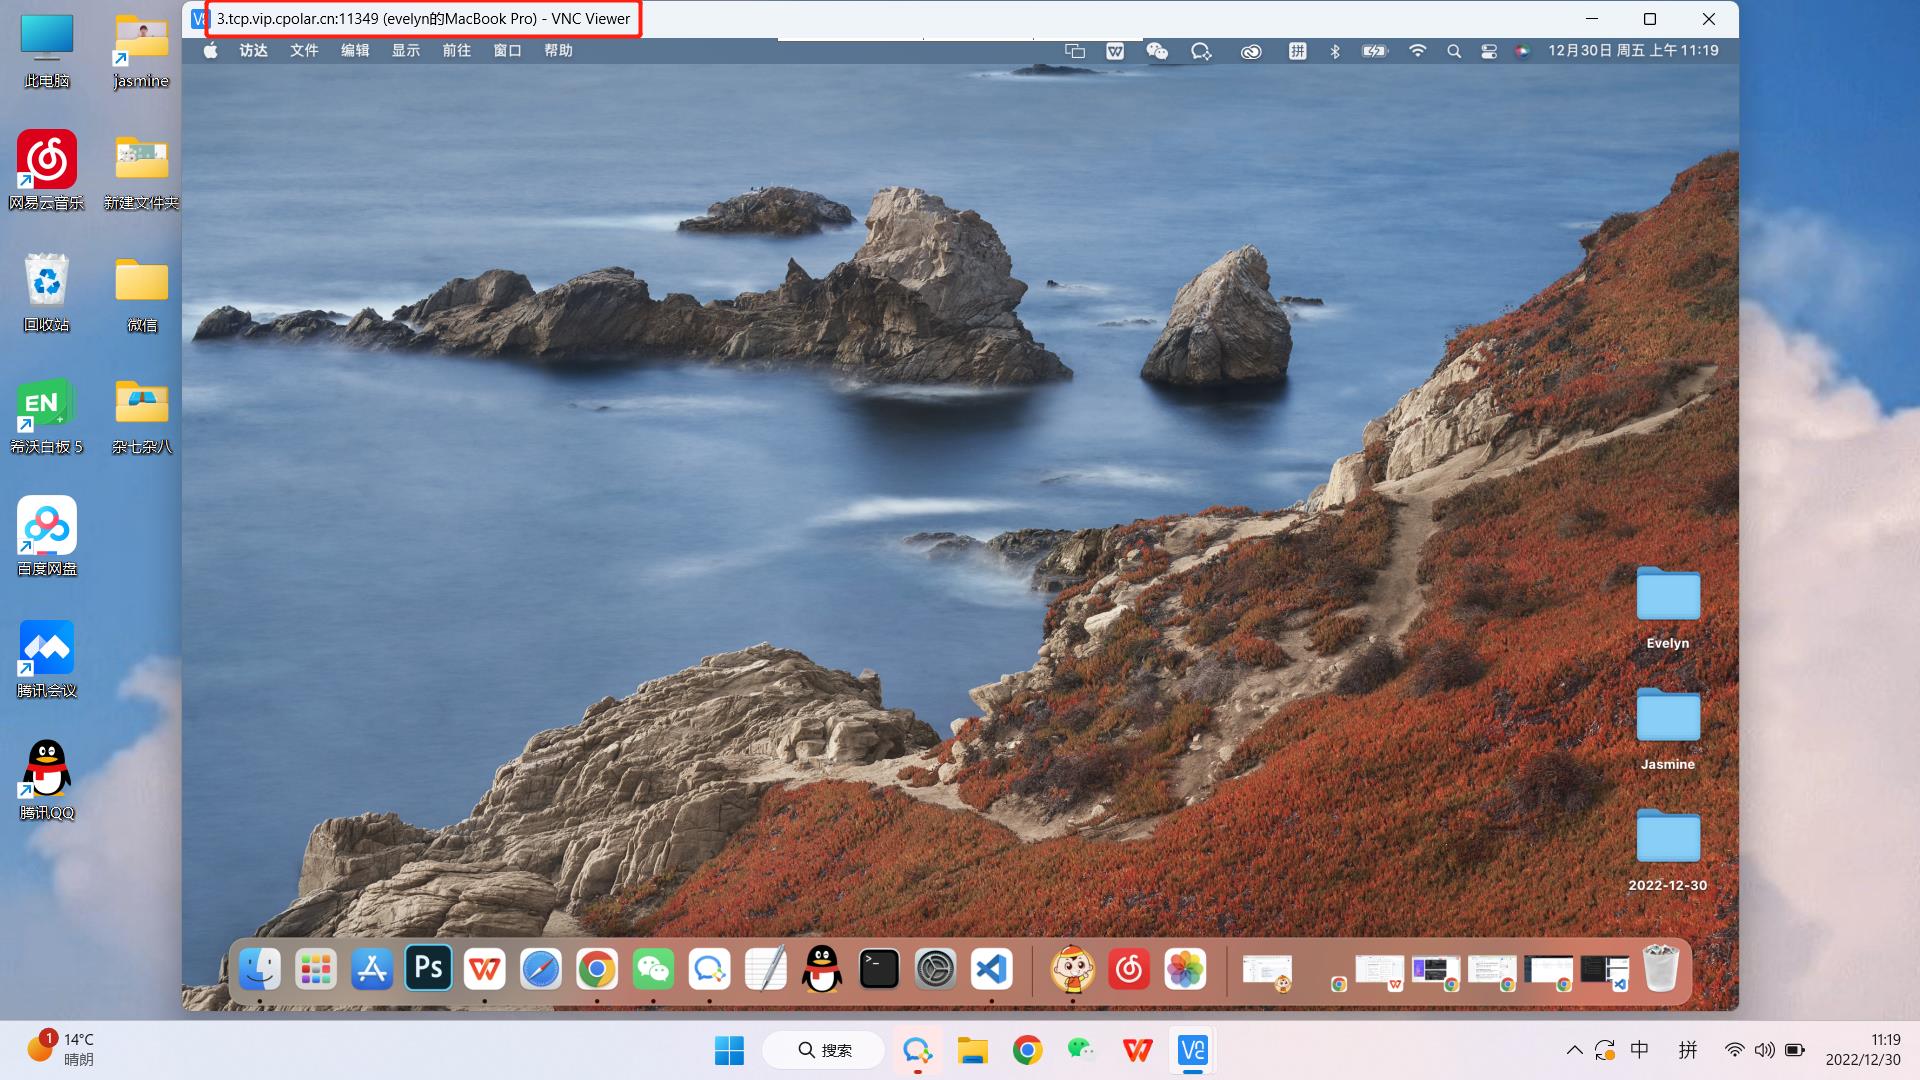Click the Bluetooth icon in Mac menu bar

[x=1334, y=51]
